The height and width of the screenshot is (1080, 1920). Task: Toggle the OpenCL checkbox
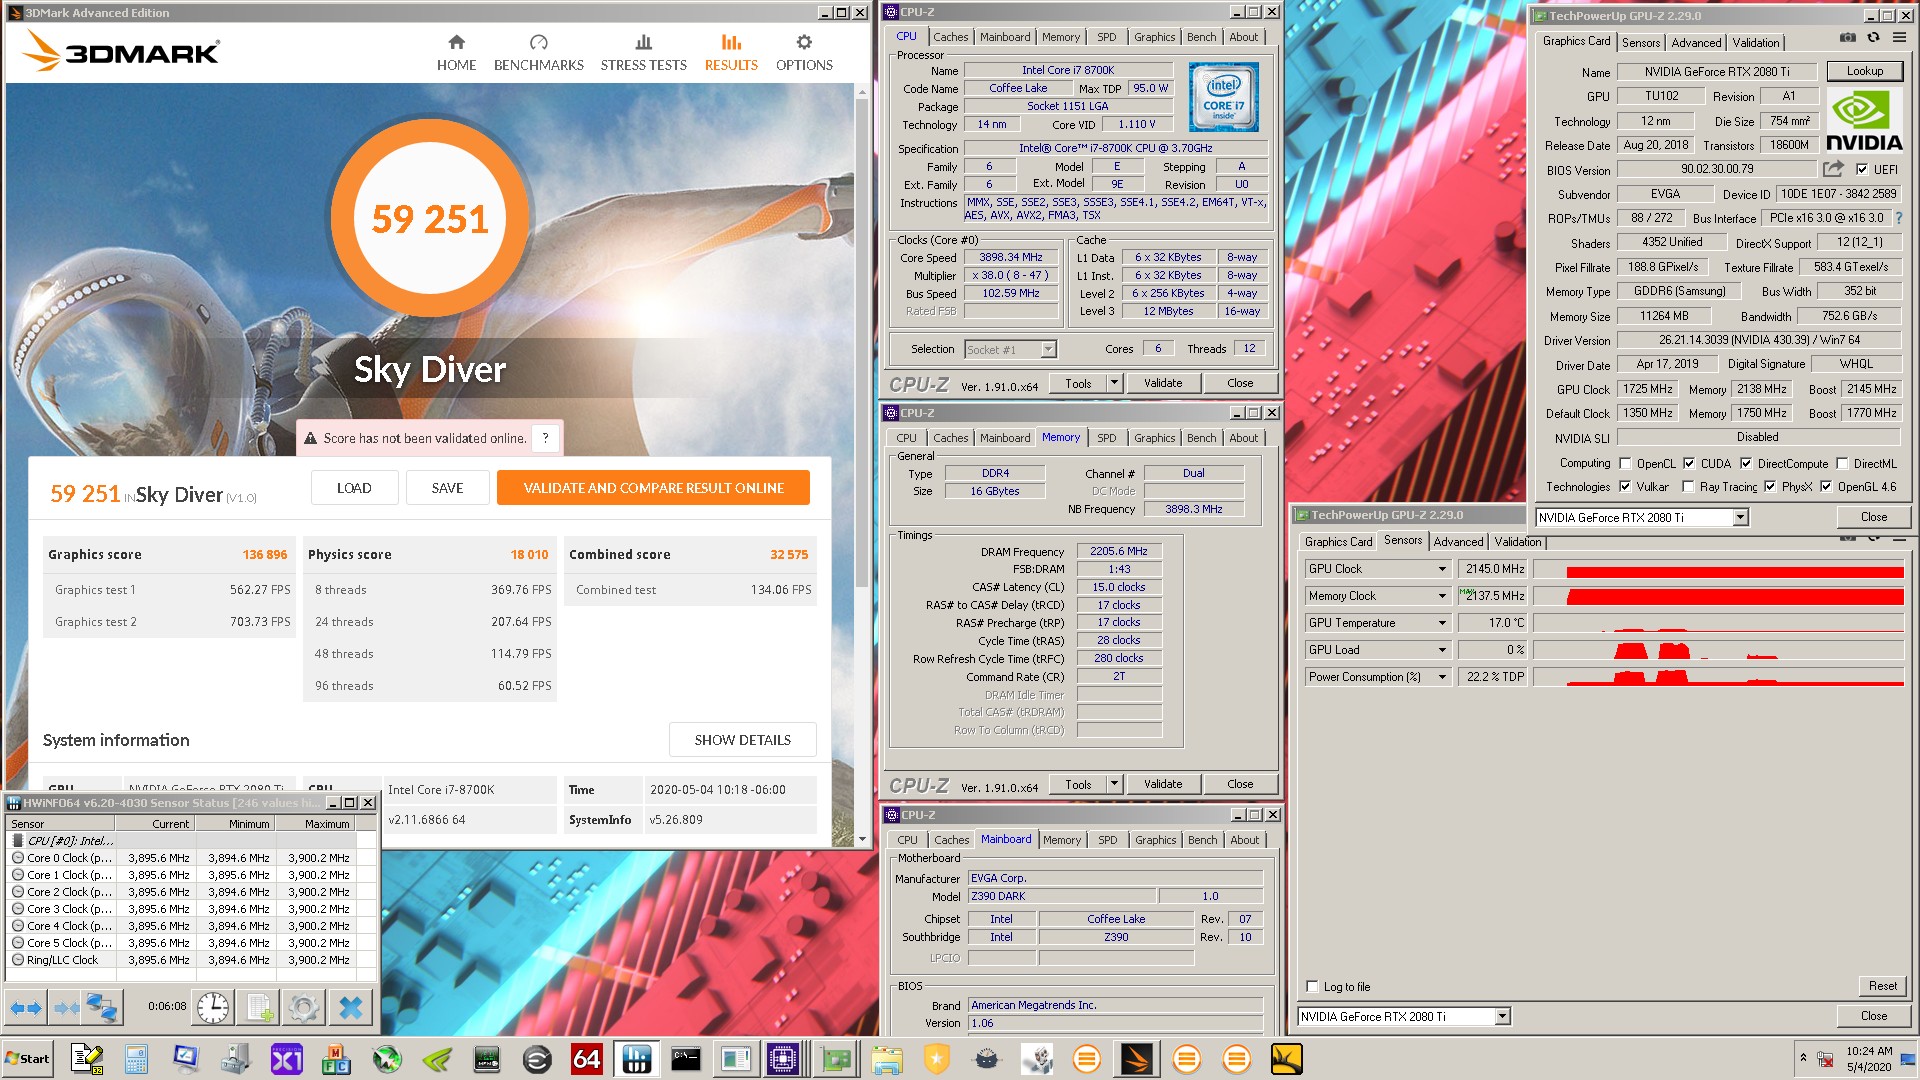(1625, 463)
